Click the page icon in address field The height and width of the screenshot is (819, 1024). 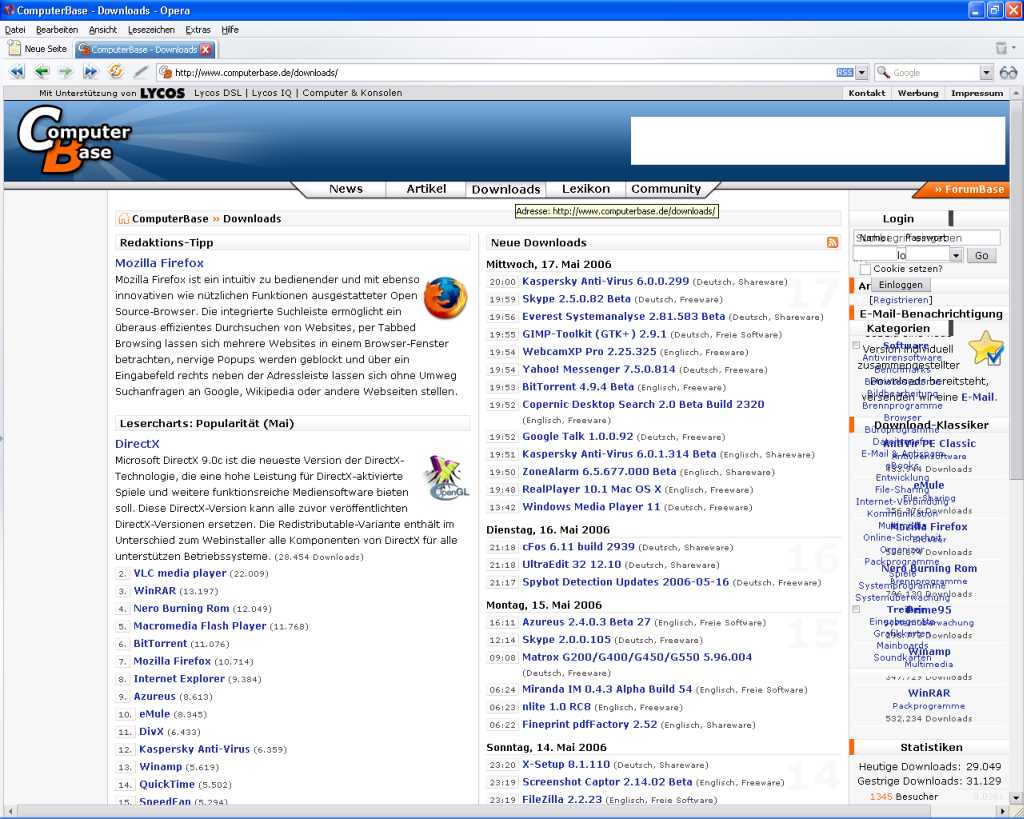coord(166,72)
